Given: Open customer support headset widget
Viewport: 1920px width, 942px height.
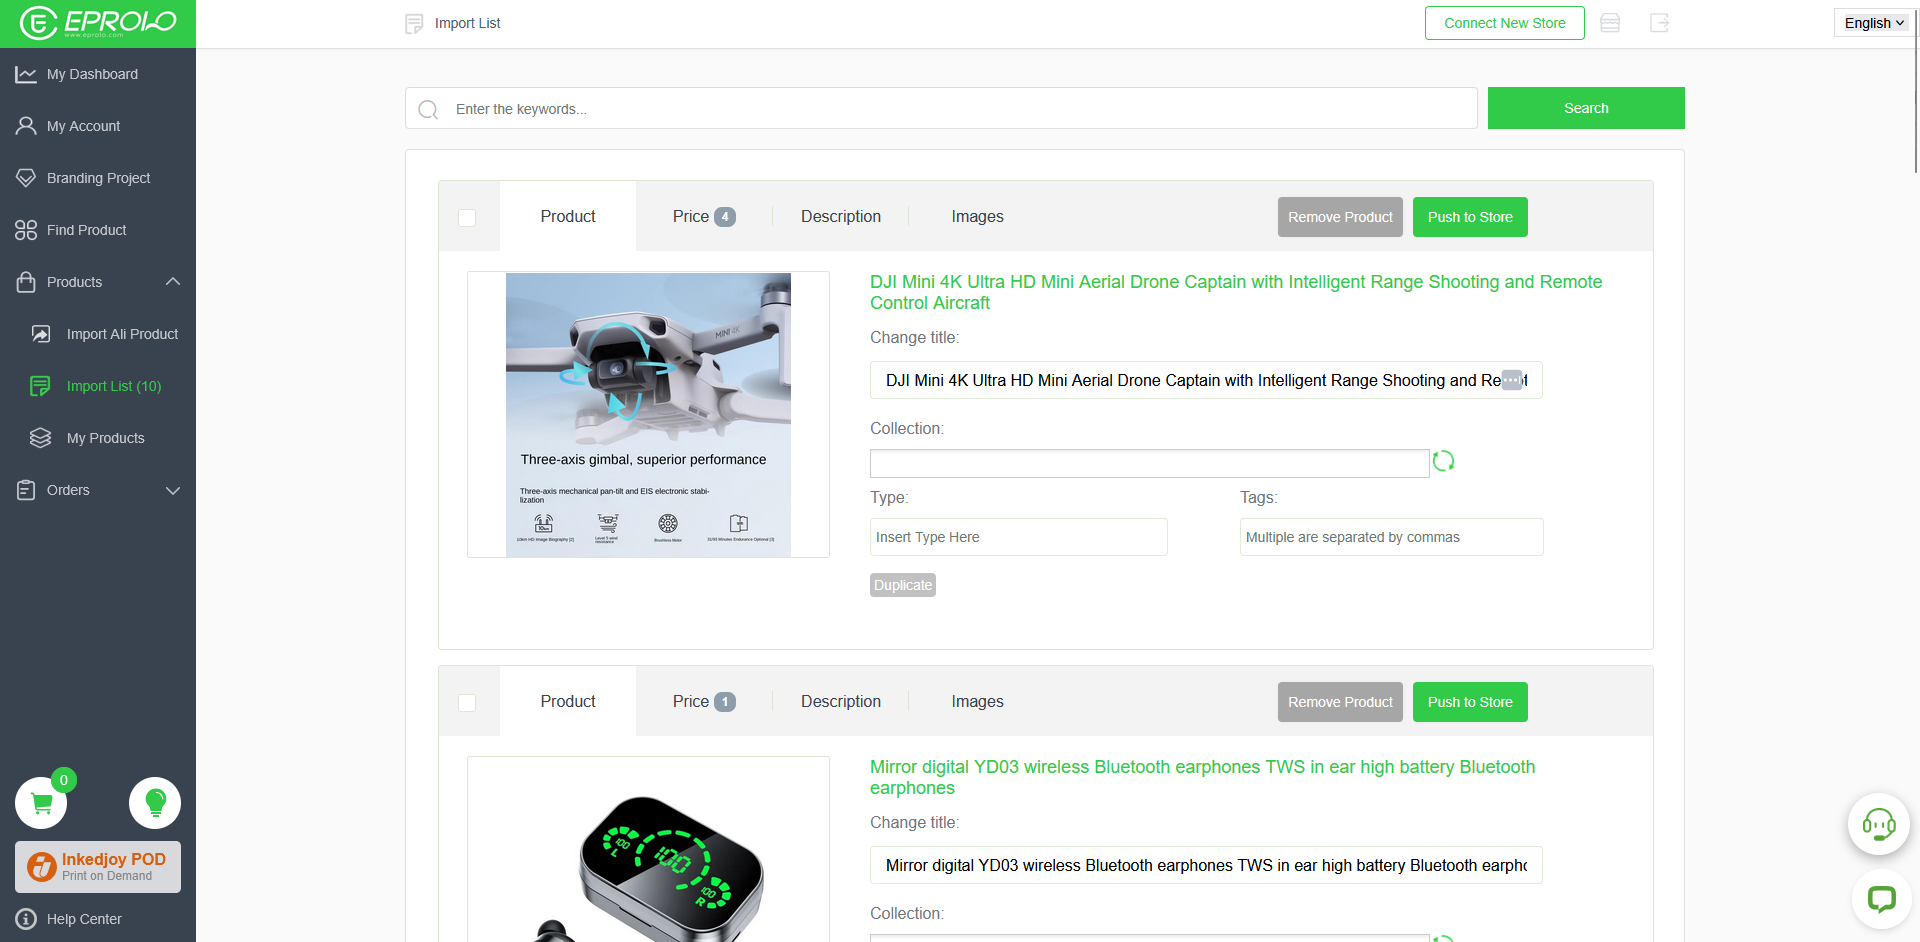Looking at the screenshot, I should [1879, 824].
